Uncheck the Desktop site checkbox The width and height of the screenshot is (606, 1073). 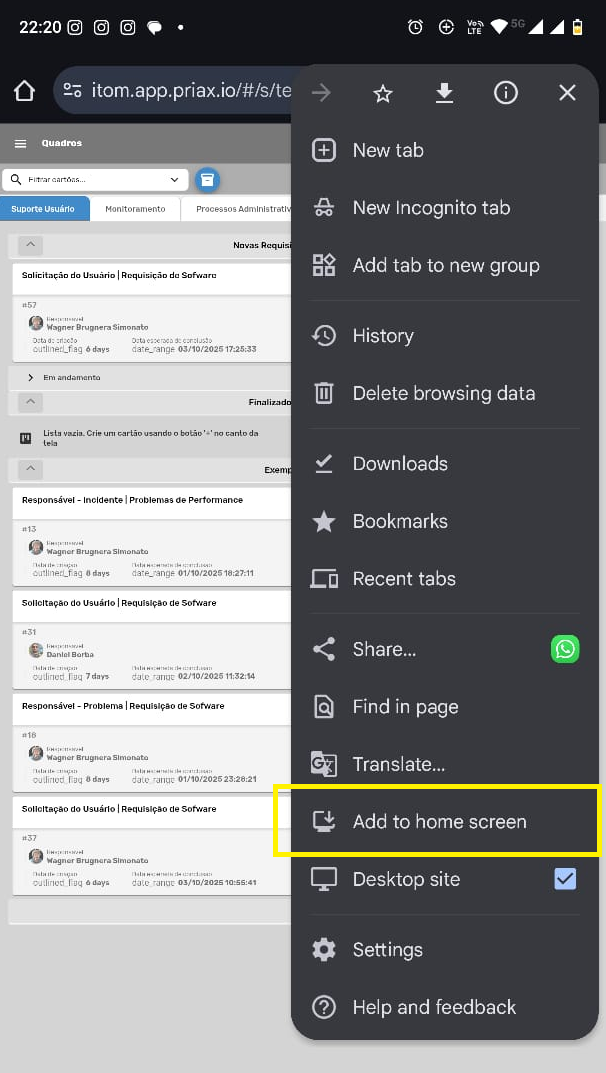(565, 879)
